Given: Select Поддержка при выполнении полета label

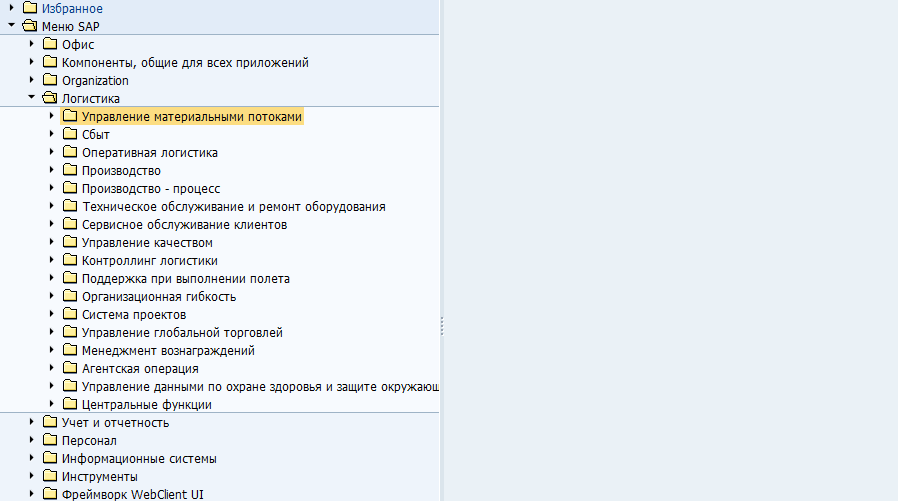Looking at the screenshot, I should click(186, 279).
